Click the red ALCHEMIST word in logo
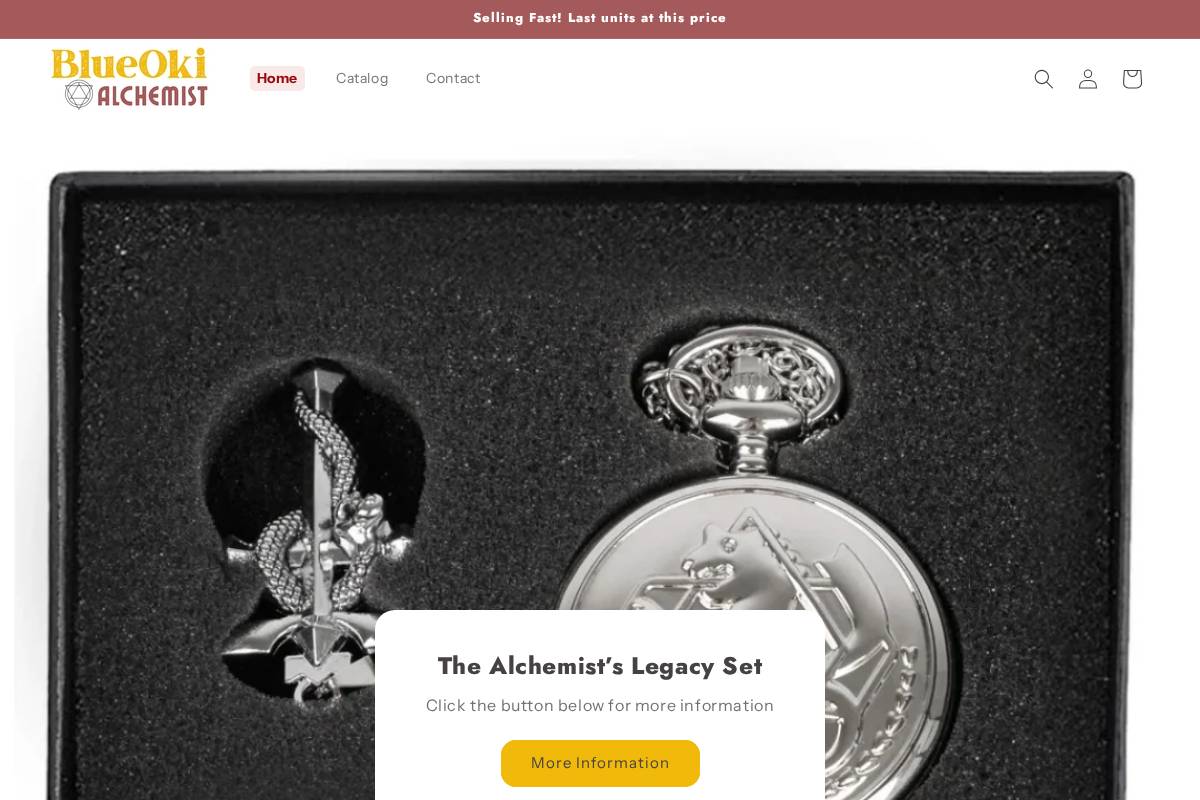 point(153,95)
